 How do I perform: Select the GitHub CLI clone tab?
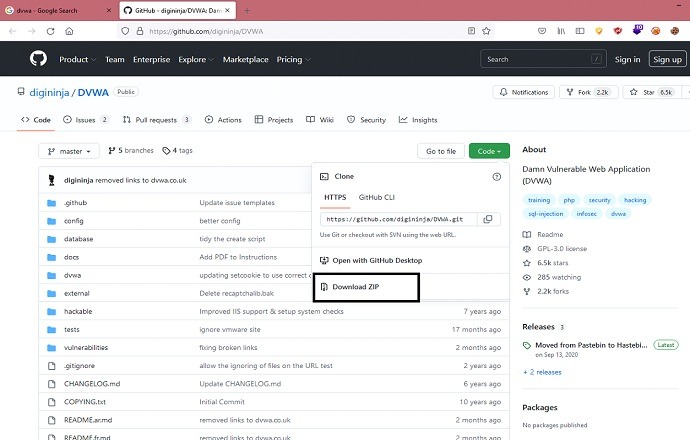click(377, 197)
